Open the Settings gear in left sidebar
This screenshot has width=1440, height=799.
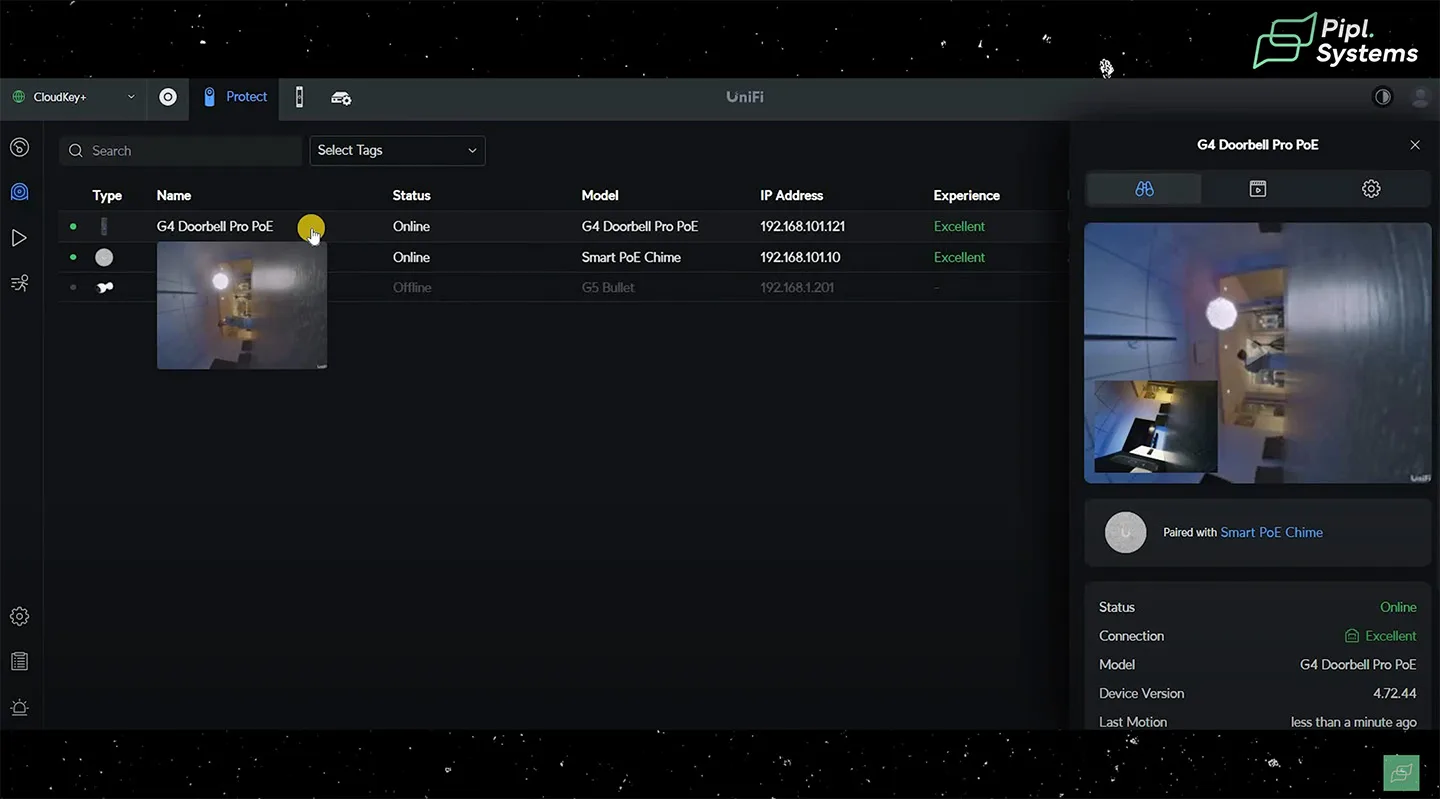tap(19, 616)
